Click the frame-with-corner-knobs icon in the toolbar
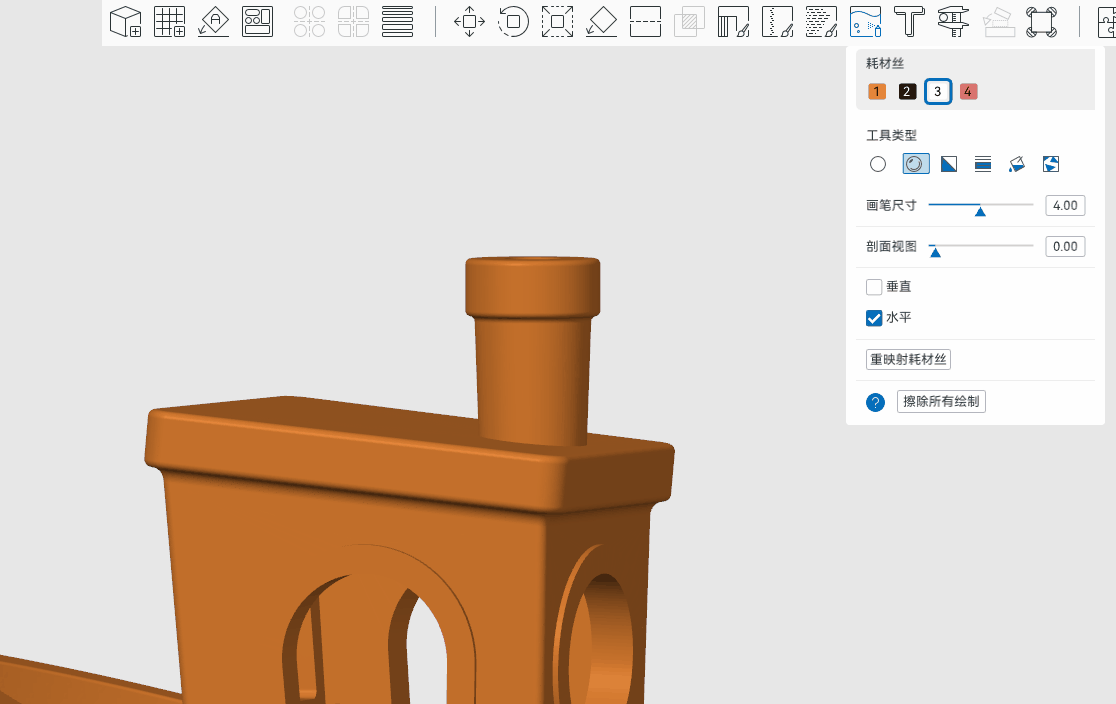 1041,21
